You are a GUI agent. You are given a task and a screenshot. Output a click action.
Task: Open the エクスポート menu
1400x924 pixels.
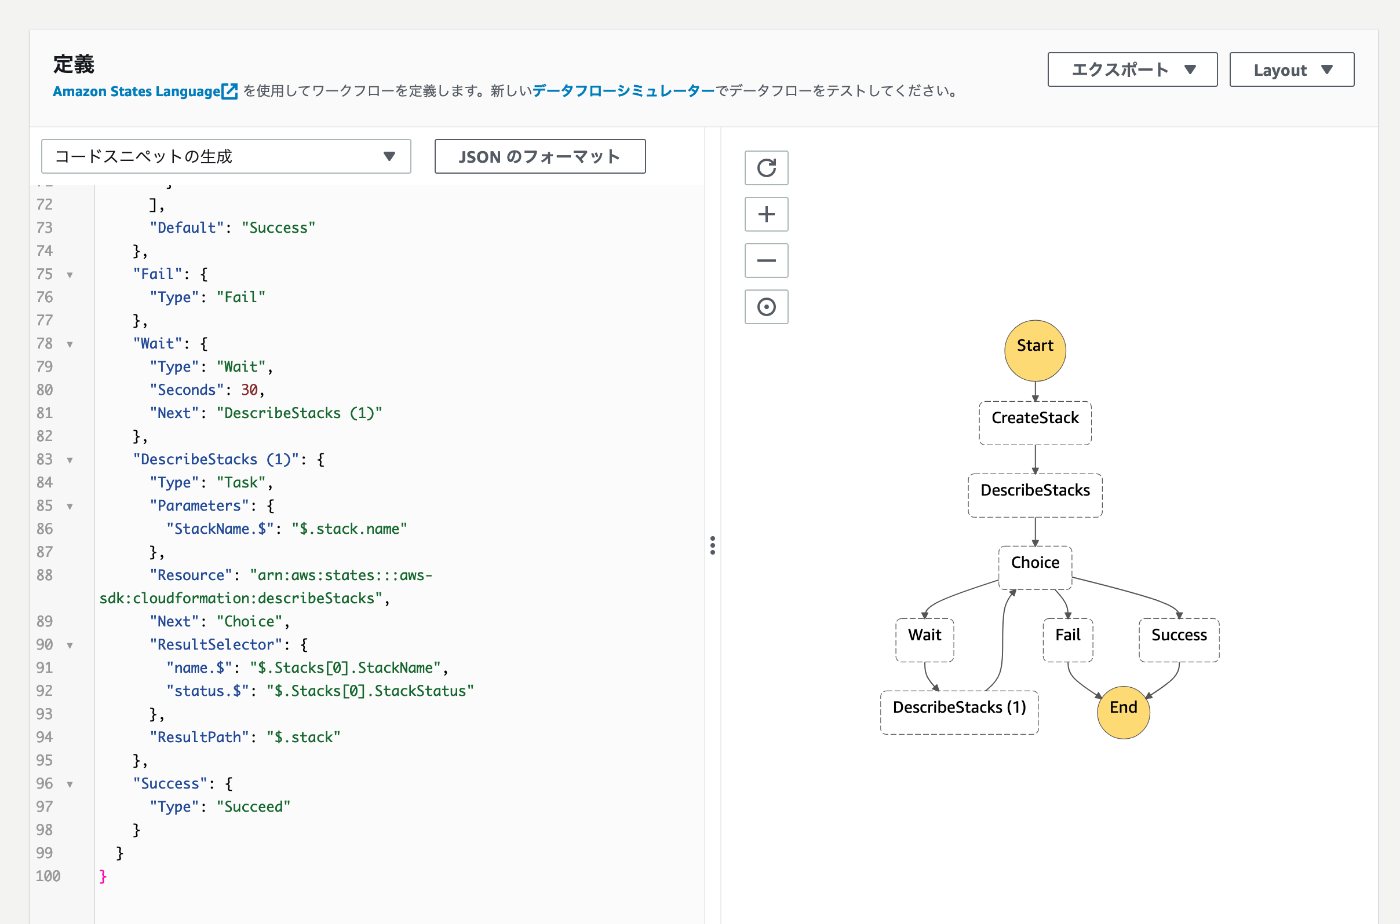(x=1132, y=69)
